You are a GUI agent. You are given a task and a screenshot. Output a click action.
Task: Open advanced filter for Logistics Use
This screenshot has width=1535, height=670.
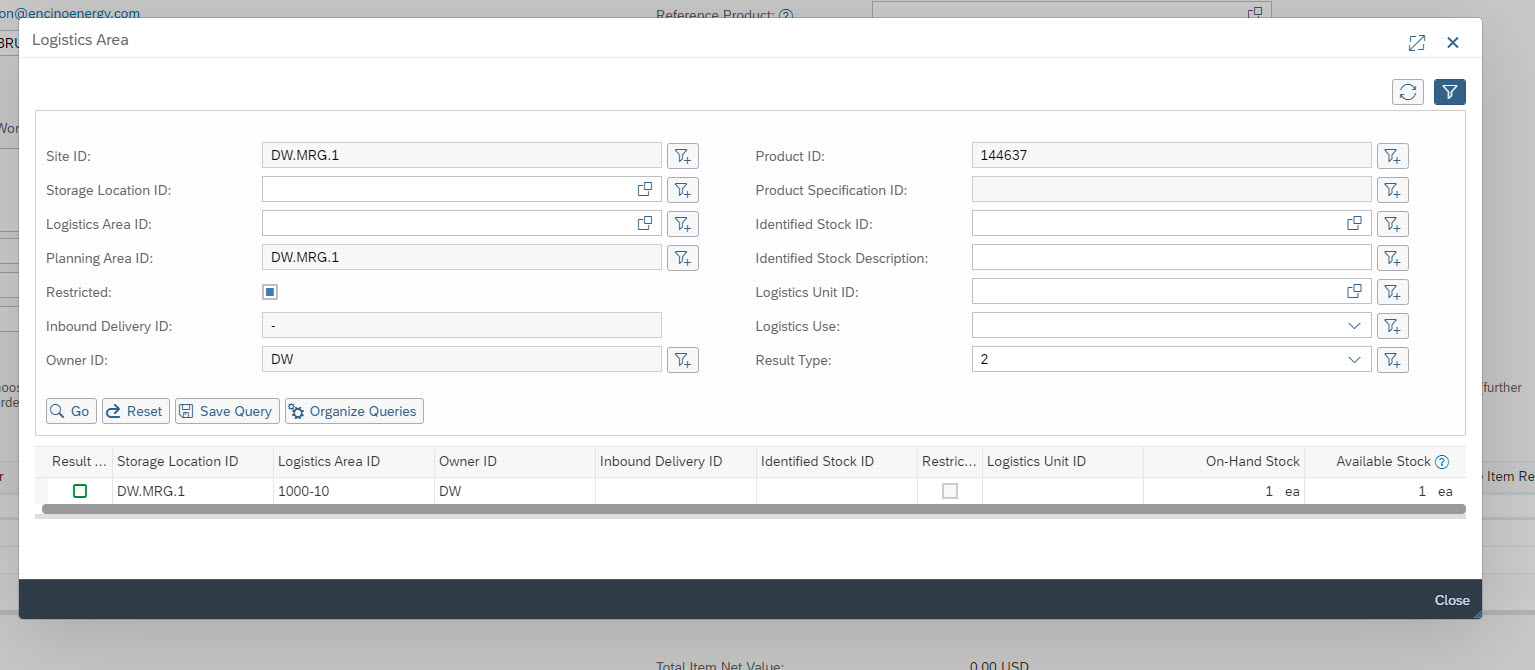[x=1393, y=326]
